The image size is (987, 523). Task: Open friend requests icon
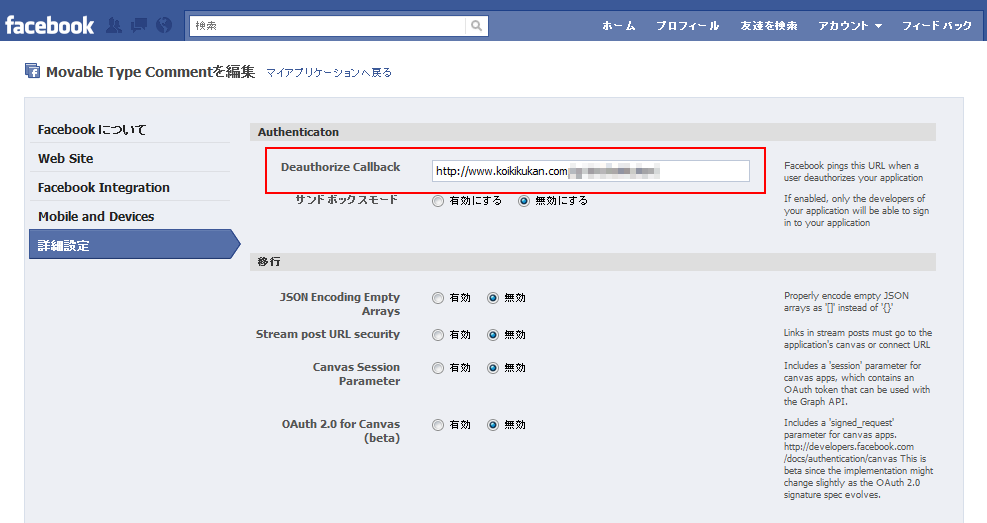[114, 25]
